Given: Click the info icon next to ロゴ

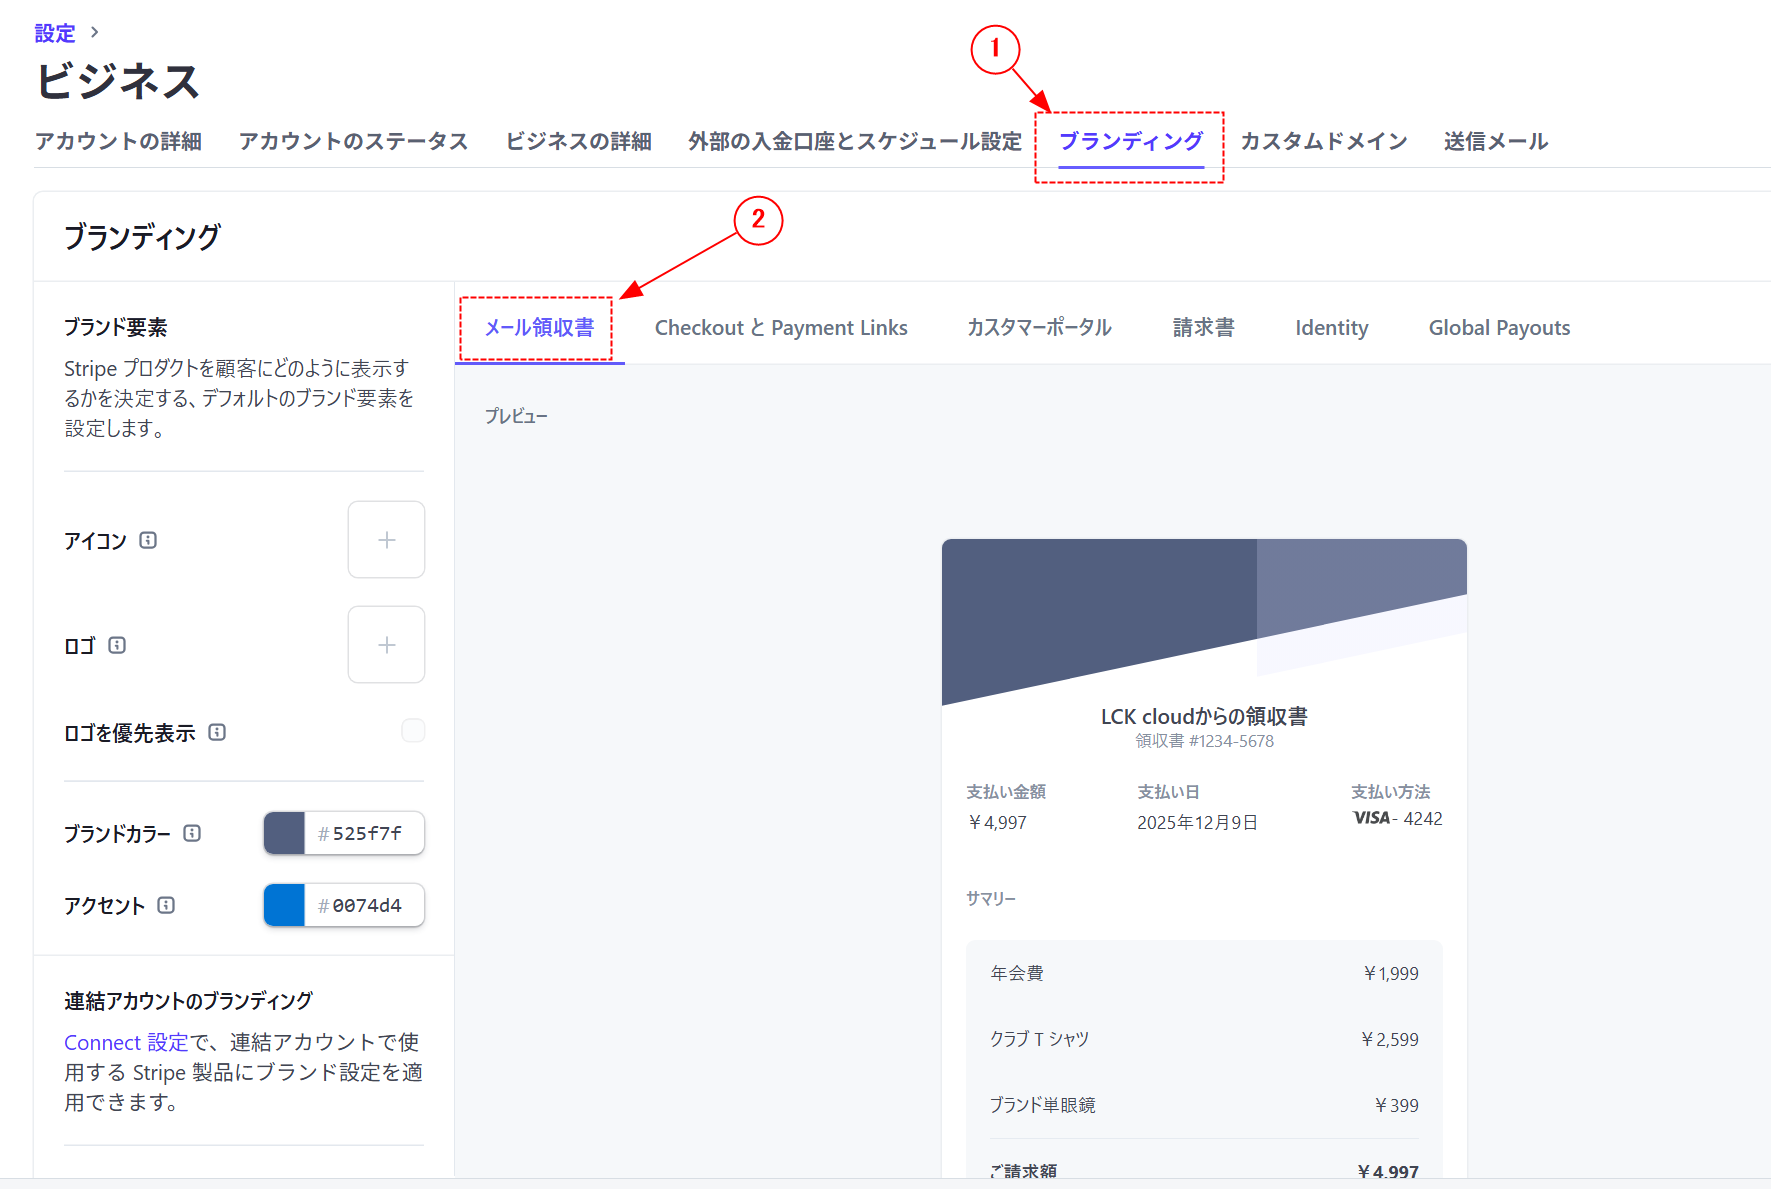Looking at the screenshot, I should click(117, 645).
